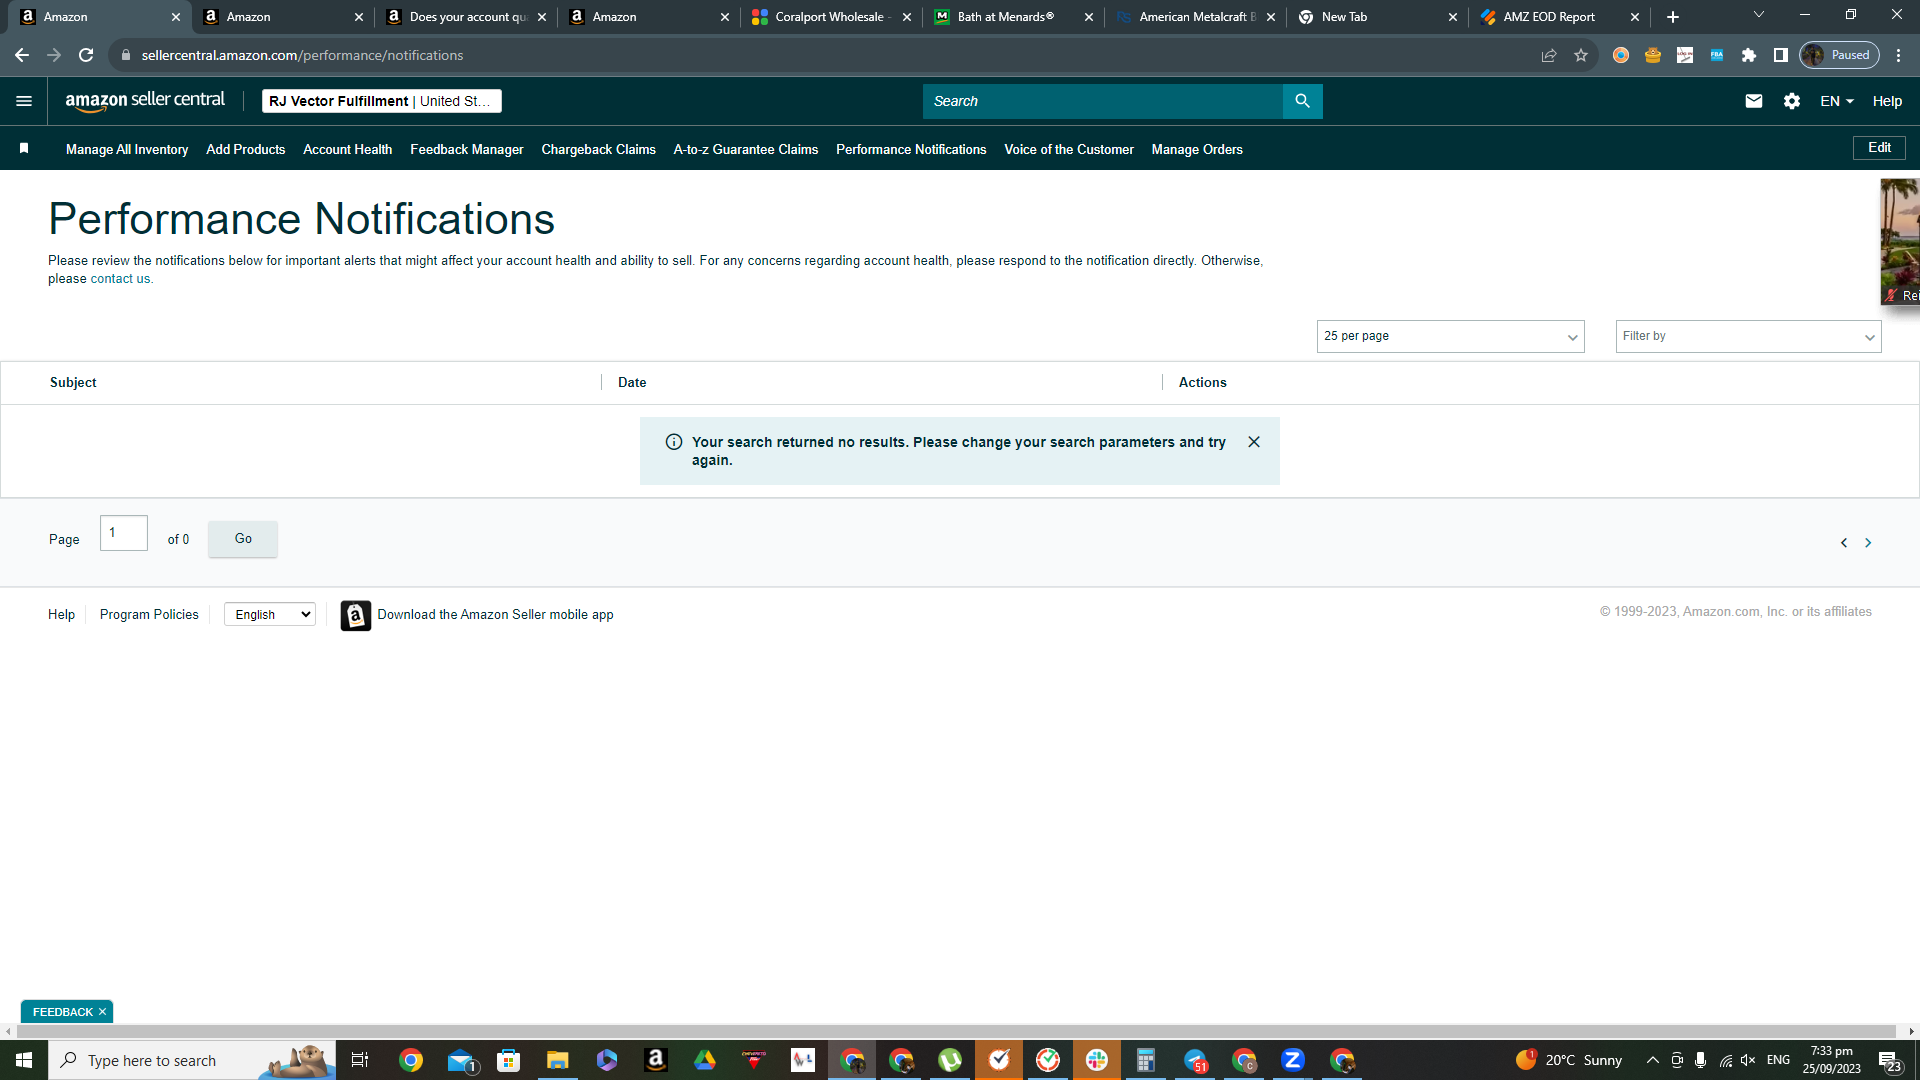
Task: Follow the contact us link
Action: coord(120,279)
